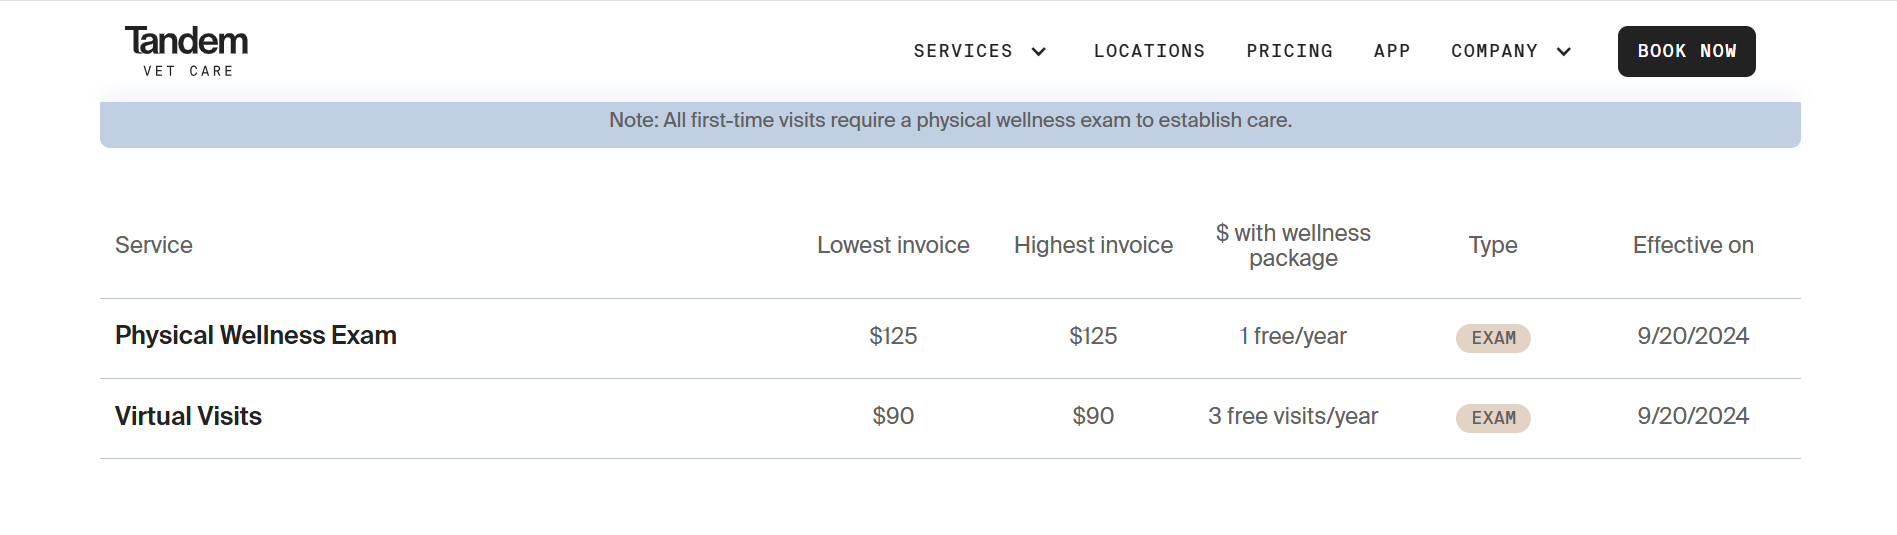Click the first-time visits note banner
The image size is (1897, 535).
[x=950, y=121]
